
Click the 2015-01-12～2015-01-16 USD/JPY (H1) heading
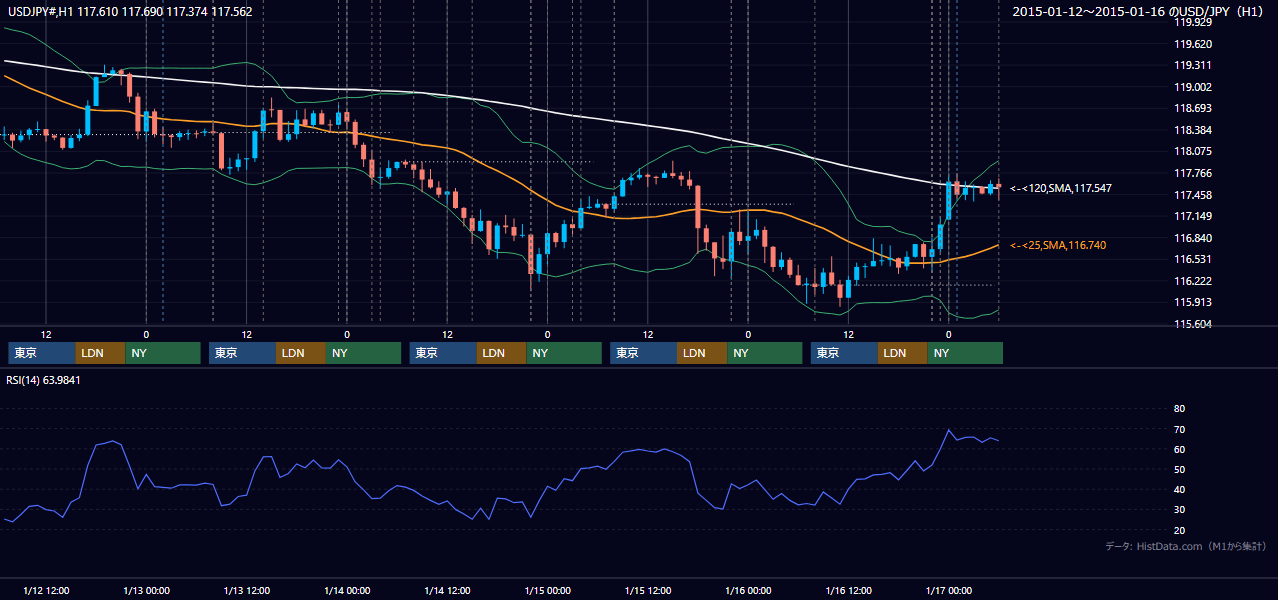point(1140,12)
